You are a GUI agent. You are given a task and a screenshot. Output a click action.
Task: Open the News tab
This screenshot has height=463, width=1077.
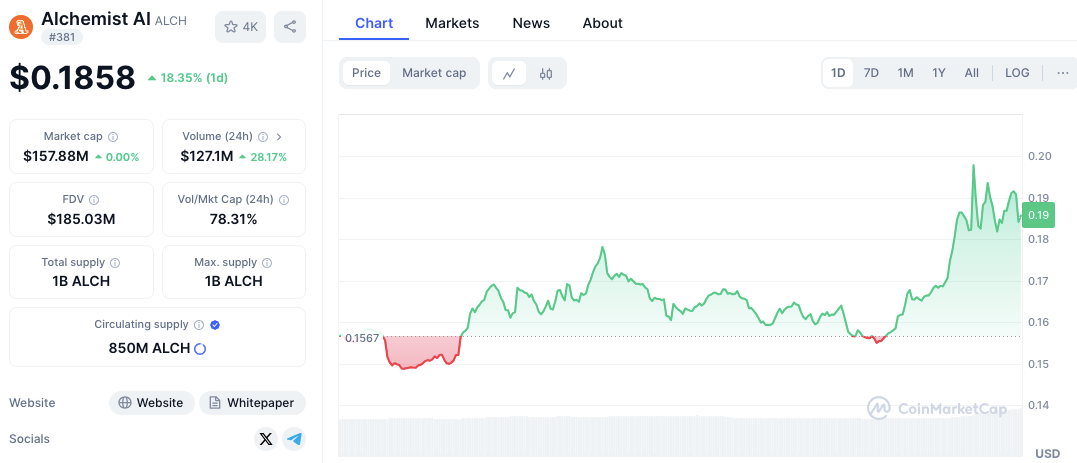coord(531,23)
